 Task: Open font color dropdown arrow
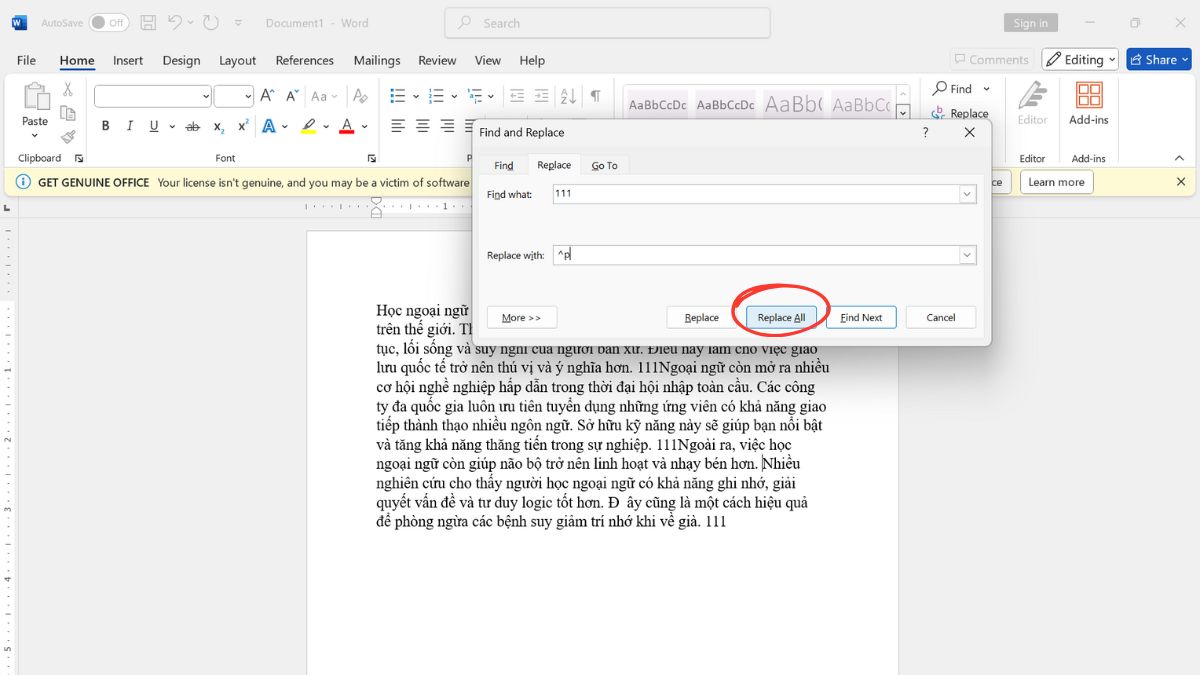click(365, 126)
